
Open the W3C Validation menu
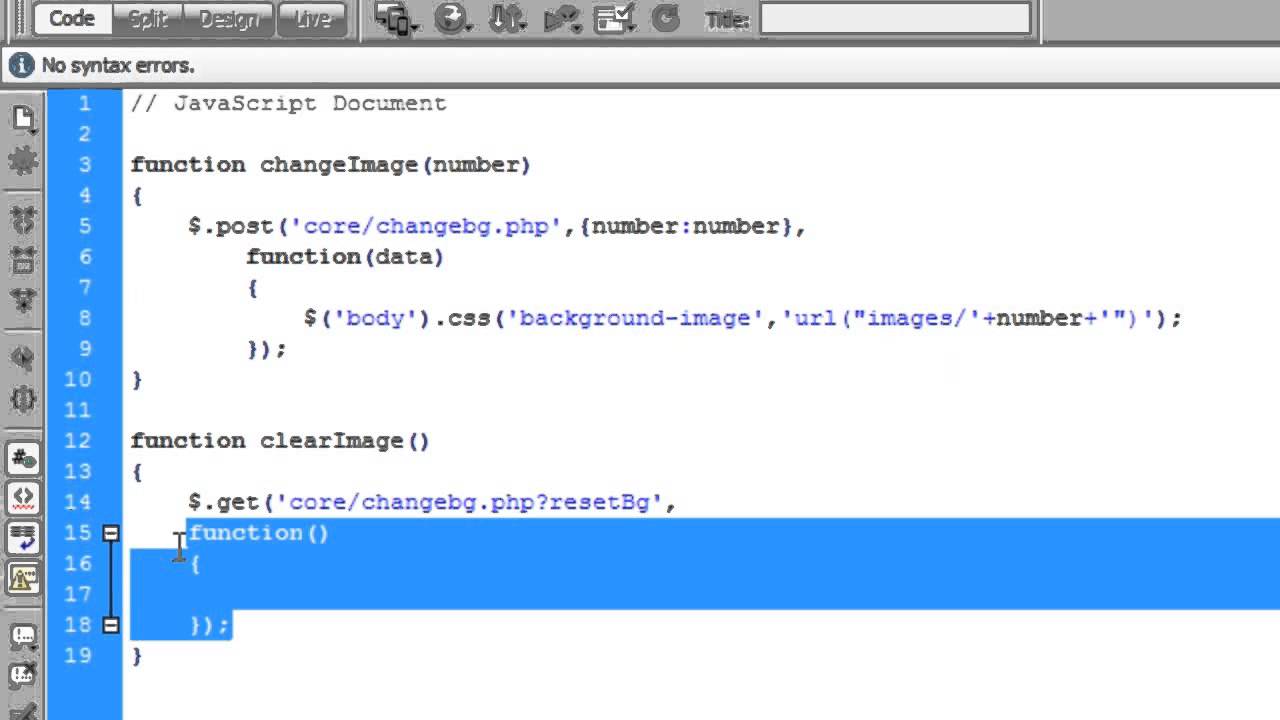560,19
